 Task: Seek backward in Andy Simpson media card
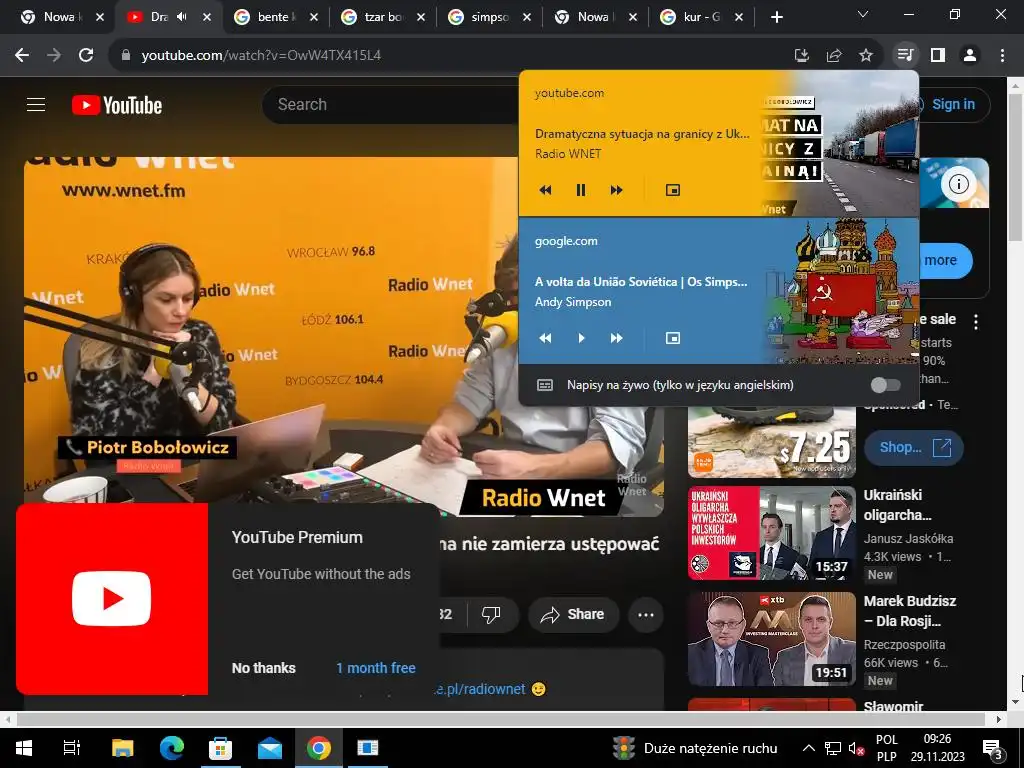(545, 338)
